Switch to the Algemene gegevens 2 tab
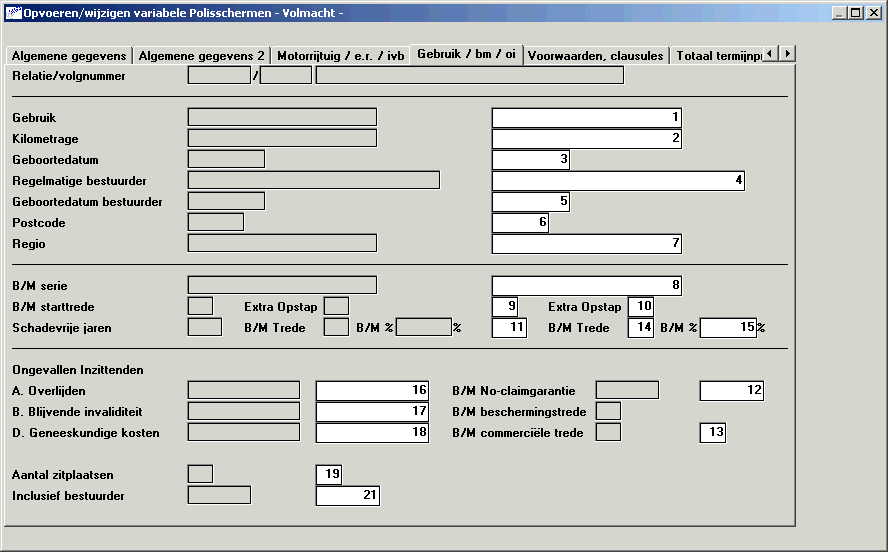The width and height of the screenshot is (888, 552). click(x=201, y=56)
